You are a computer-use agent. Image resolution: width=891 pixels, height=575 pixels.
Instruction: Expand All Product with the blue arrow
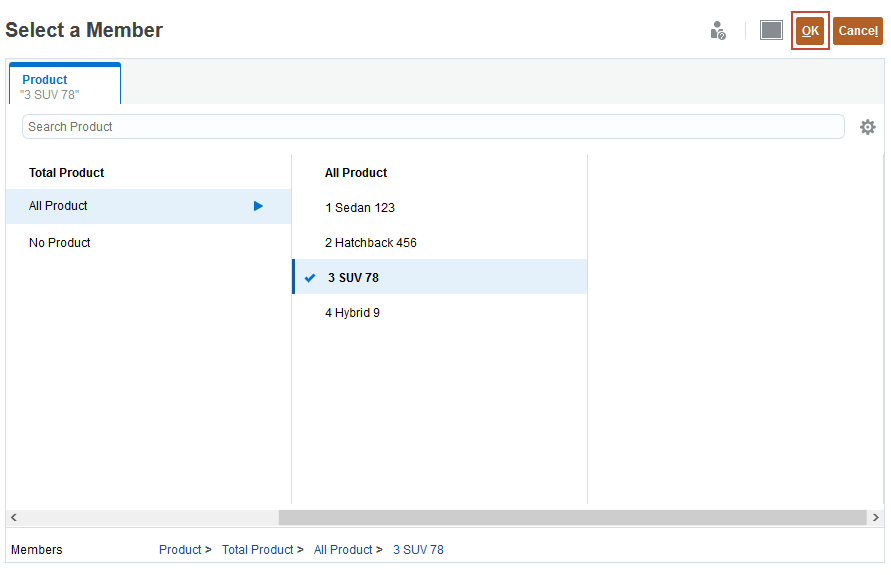258,206
